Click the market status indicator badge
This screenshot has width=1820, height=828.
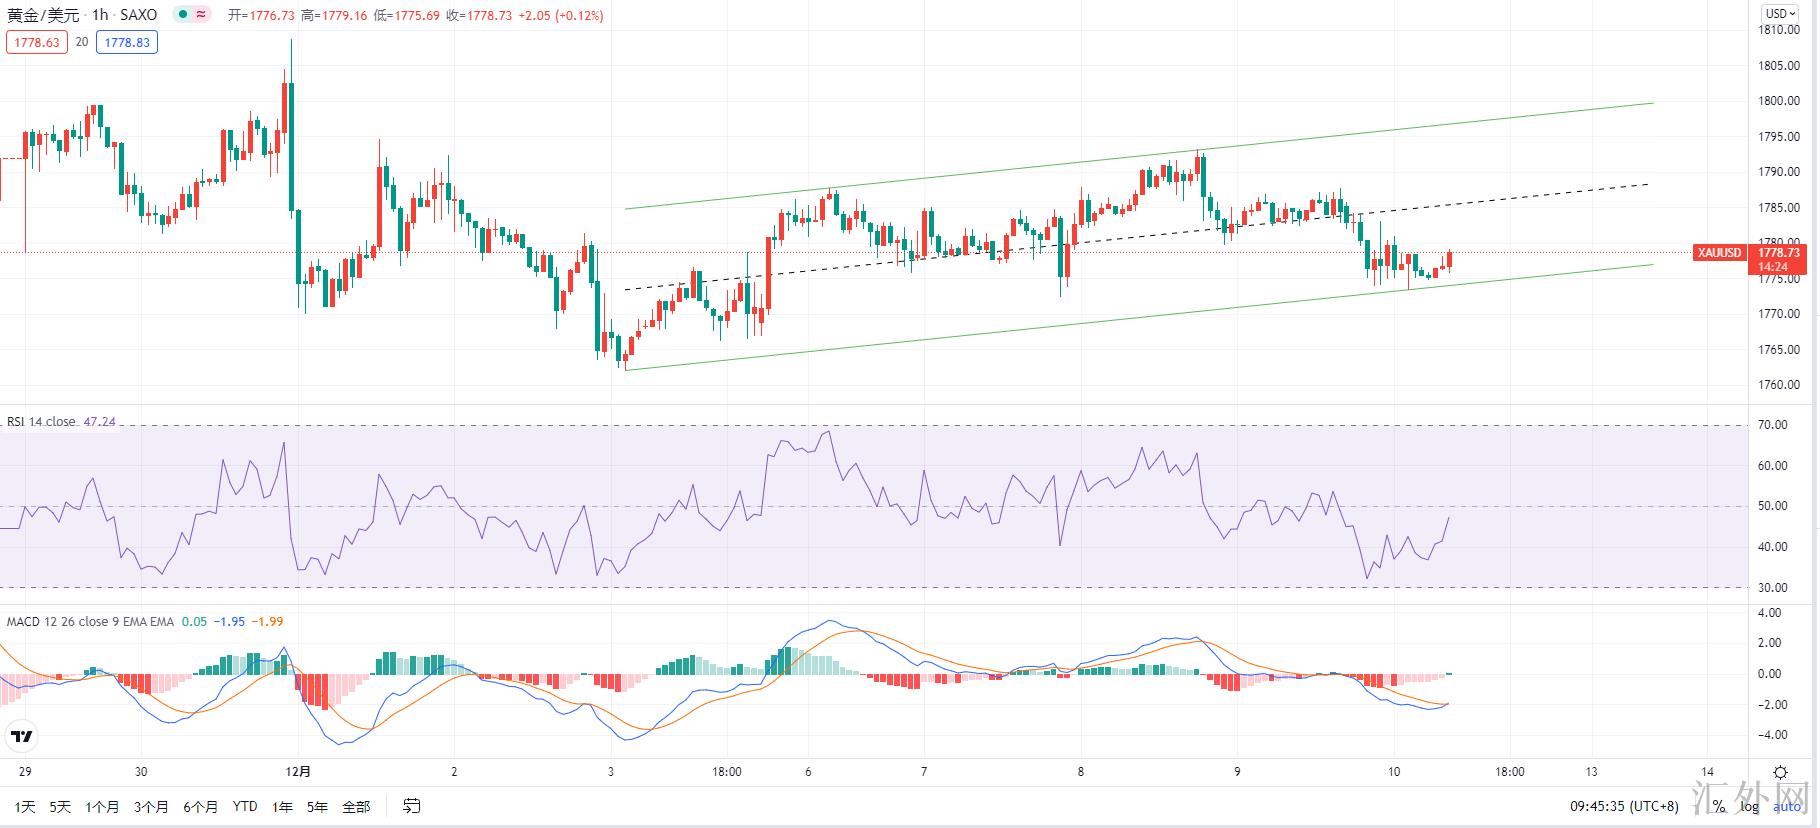tap(191, 15)
